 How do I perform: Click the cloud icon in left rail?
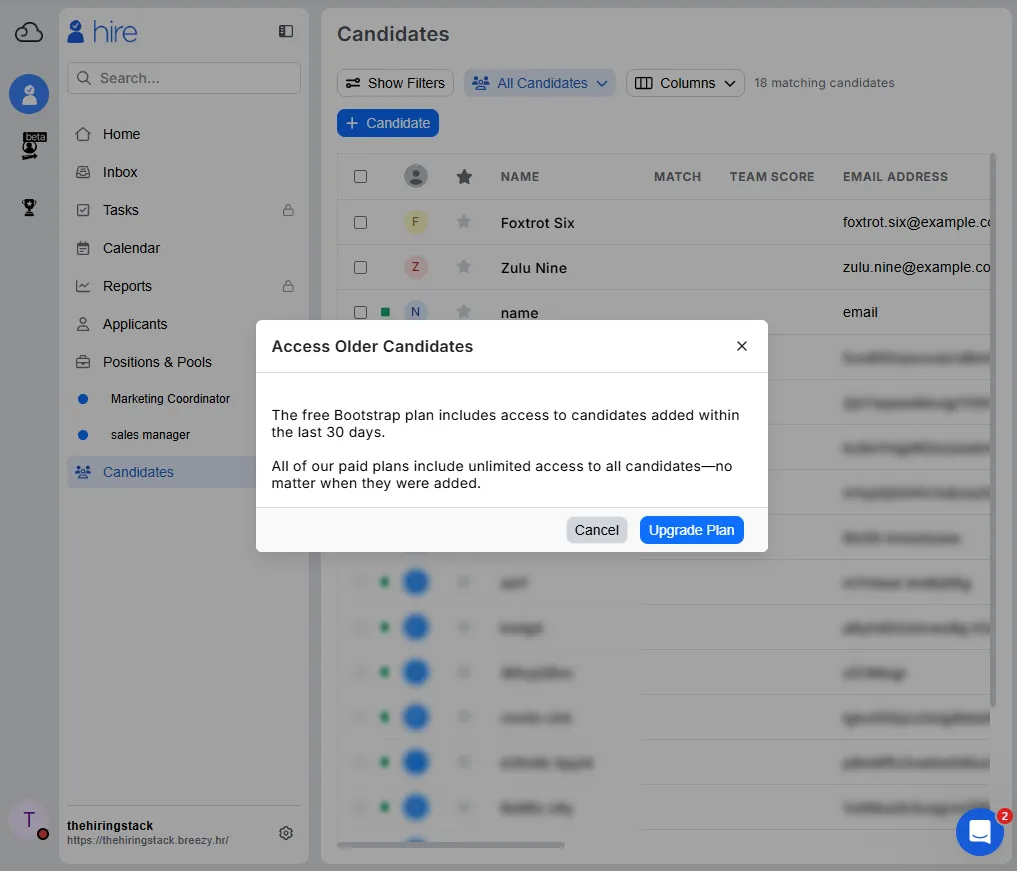(x=29, y=32)
